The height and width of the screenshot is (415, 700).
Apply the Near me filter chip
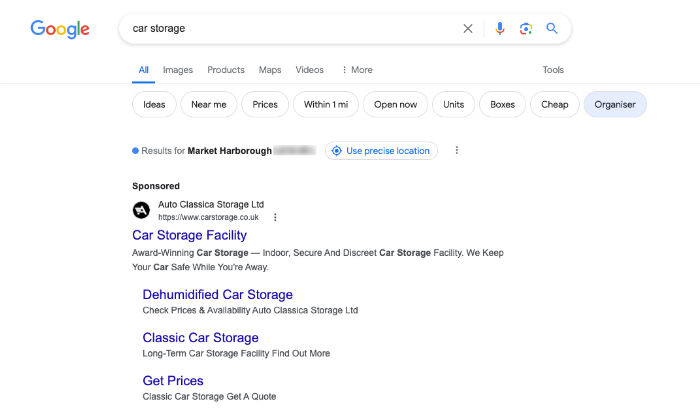point(208,104)
